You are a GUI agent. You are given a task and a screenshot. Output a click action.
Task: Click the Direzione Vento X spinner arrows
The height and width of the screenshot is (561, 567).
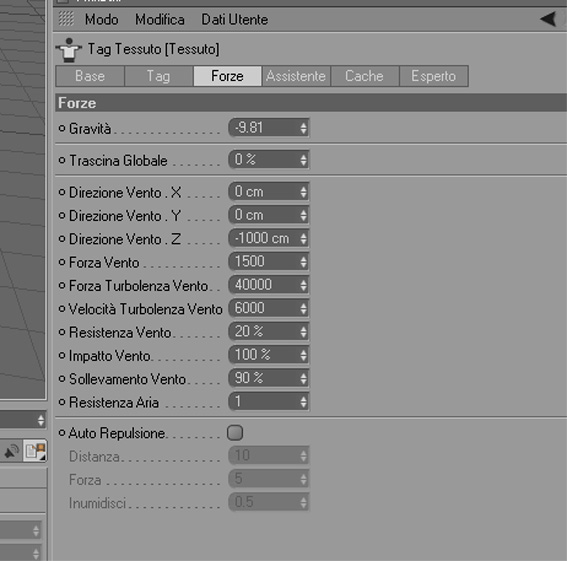[x=303, y=192]
